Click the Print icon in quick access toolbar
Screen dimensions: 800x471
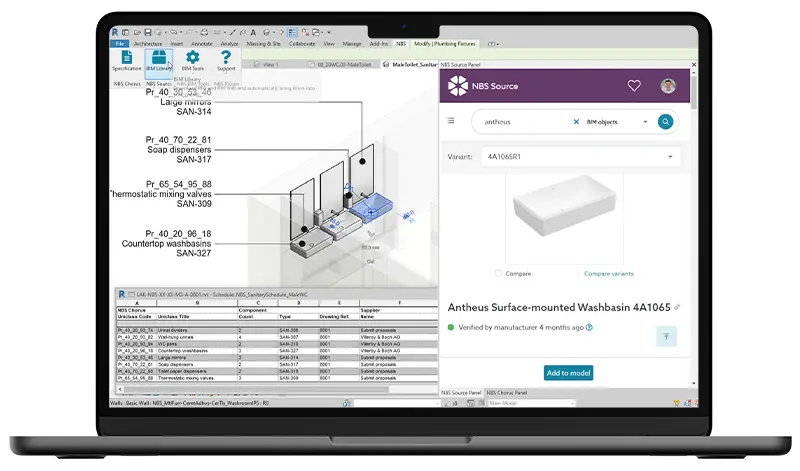[x=204, y=32]
